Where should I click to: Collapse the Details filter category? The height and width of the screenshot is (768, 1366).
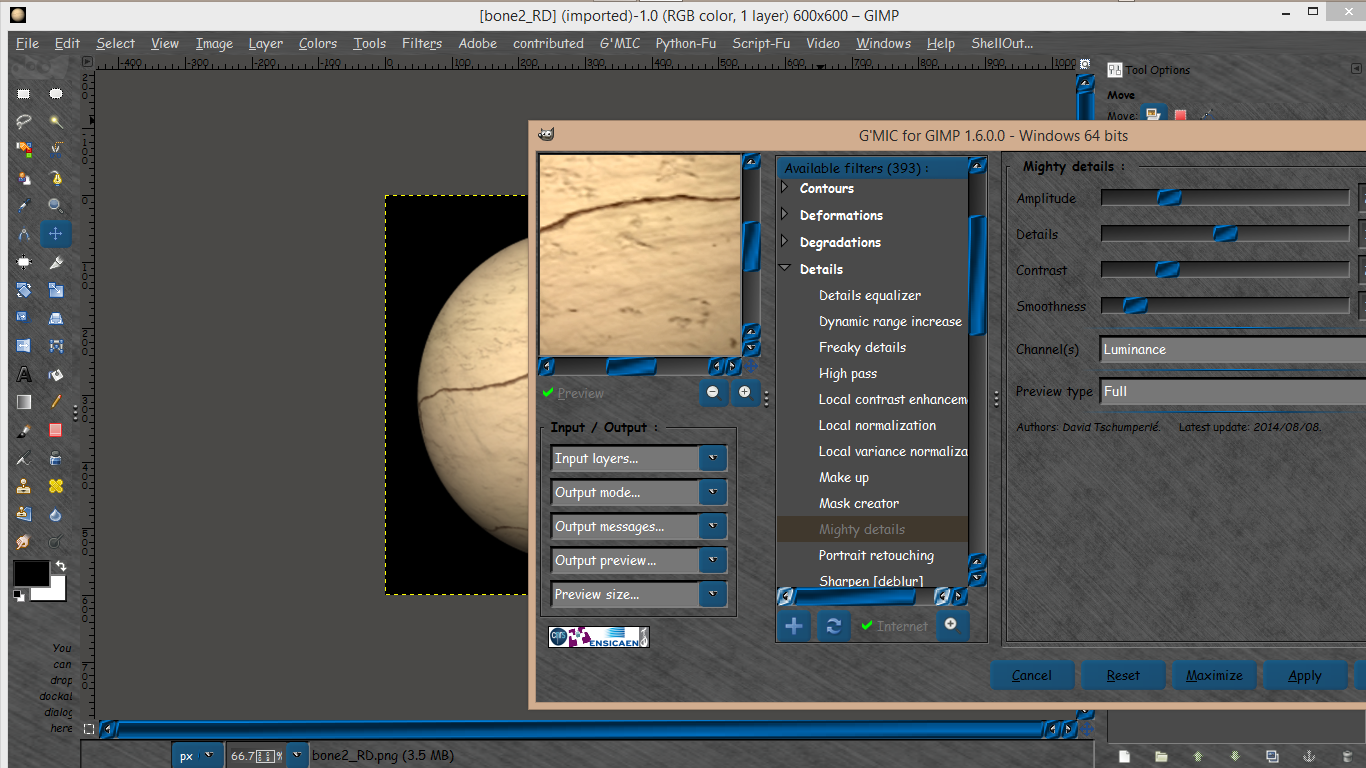[785, 269]
